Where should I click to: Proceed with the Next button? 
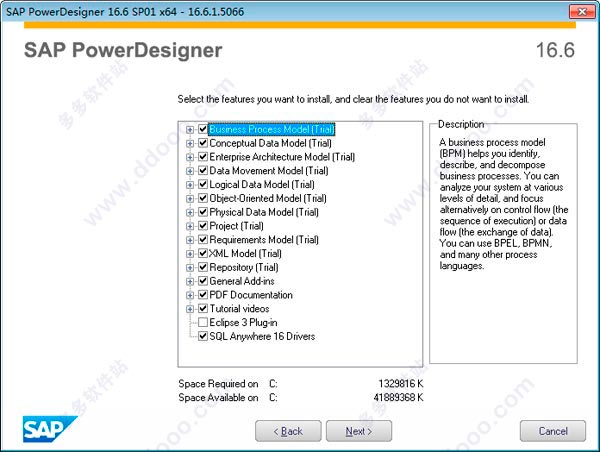pos(359,431)
